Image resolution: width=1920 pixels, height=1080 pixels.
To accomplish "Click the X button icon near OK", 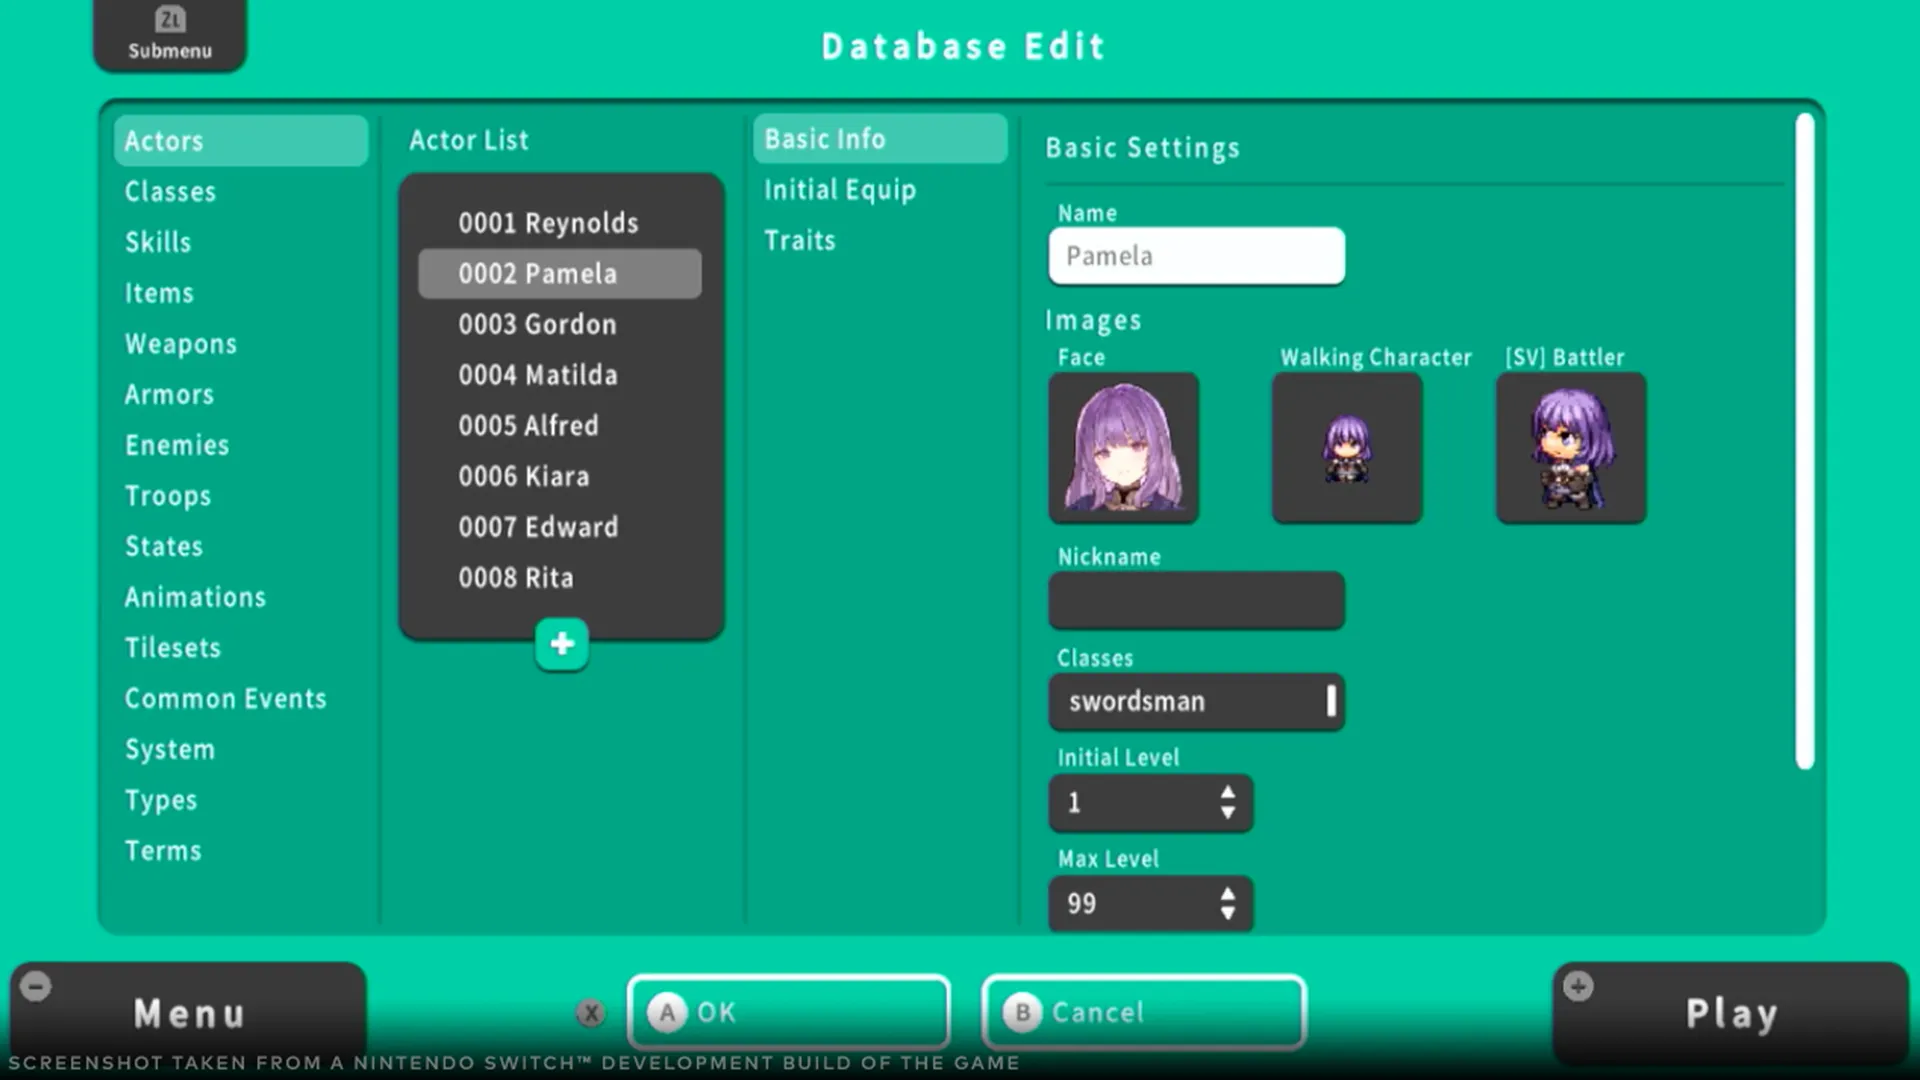I will tap(591, 1013).
